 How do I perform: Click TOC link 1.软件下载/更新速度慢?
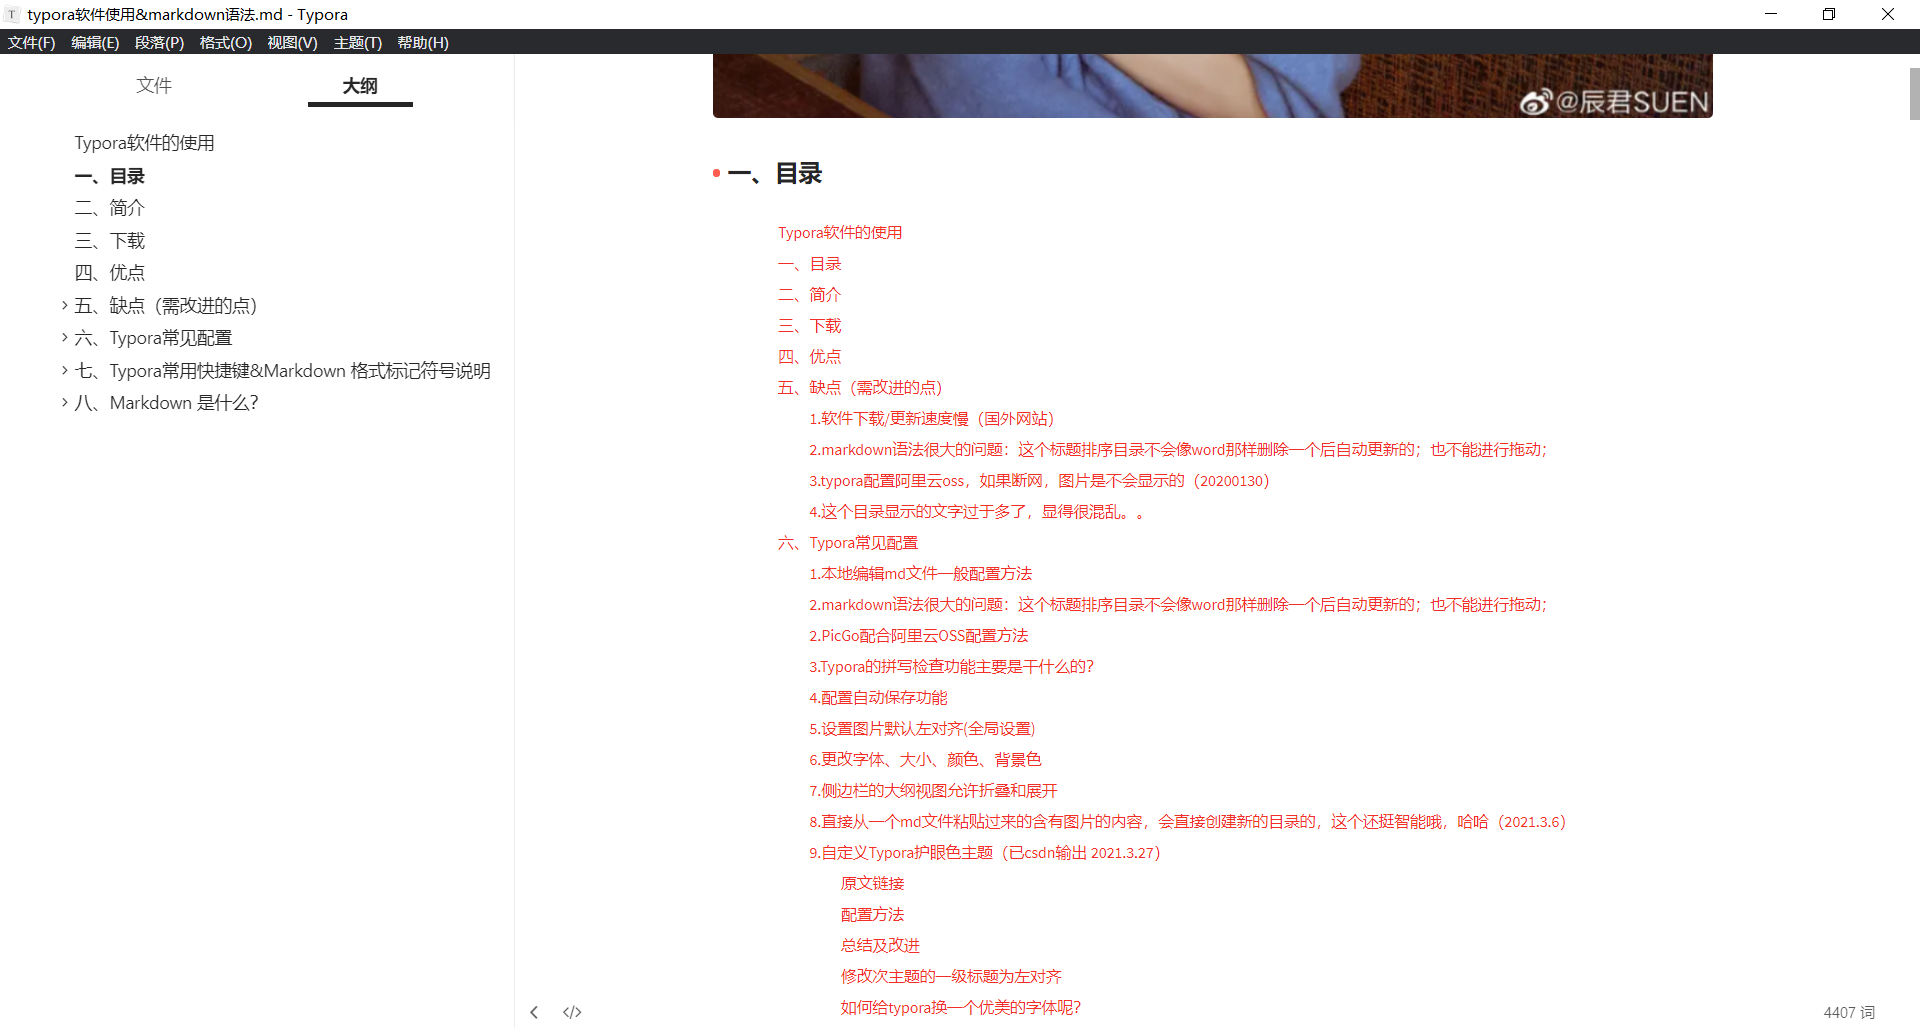click(932, 419)
